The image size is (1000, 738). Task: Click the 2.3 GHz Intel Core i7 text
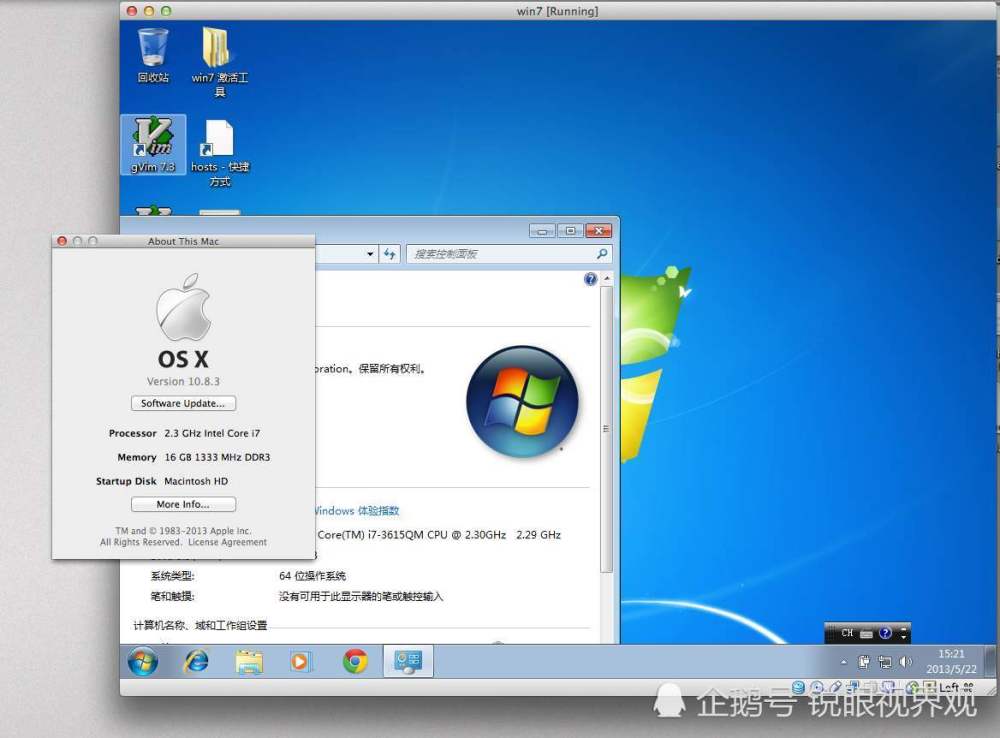coord(212,433)
